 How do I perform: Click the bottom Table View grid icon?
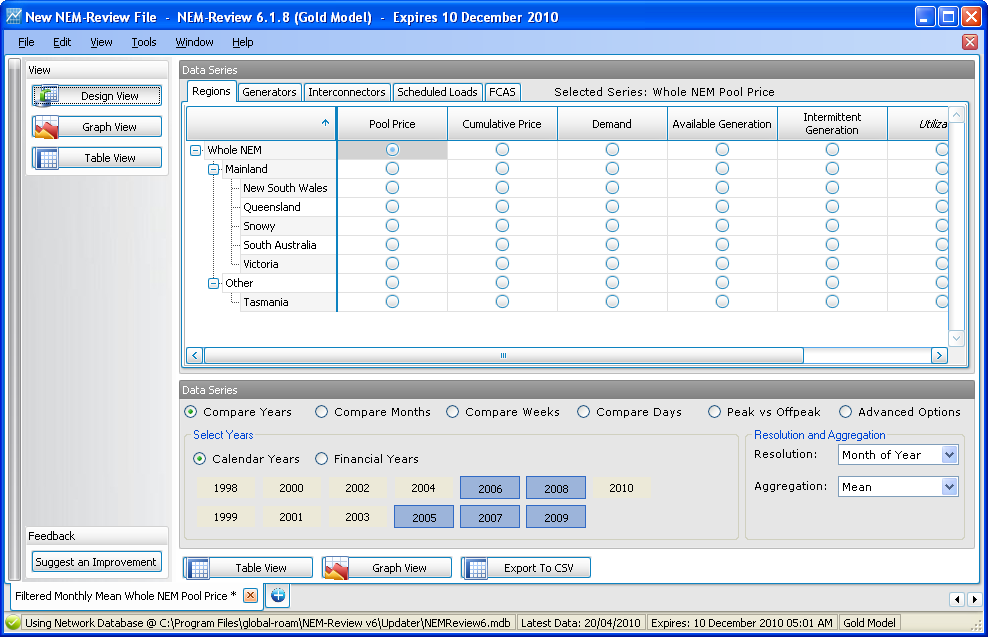pyautogui.click(x=199, y=568)
